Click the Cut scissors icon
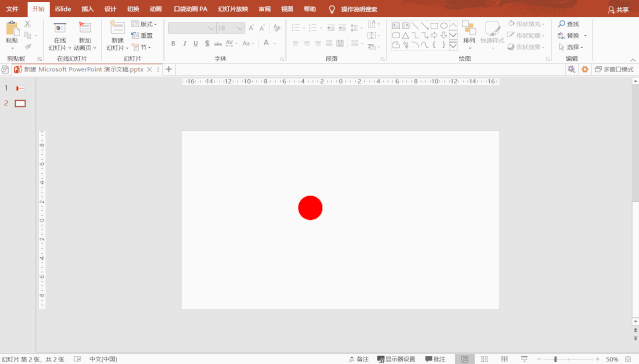The height and width of the screenshot is (364, 639). (x=27, y=24)
